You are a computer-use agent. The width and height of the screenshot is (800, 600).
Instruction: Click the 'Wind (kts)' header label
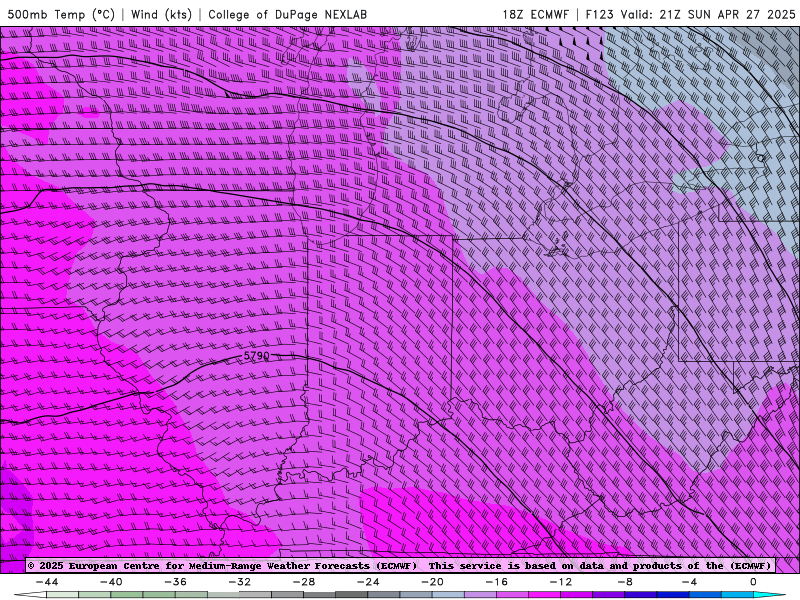click(x=161, y=14)
